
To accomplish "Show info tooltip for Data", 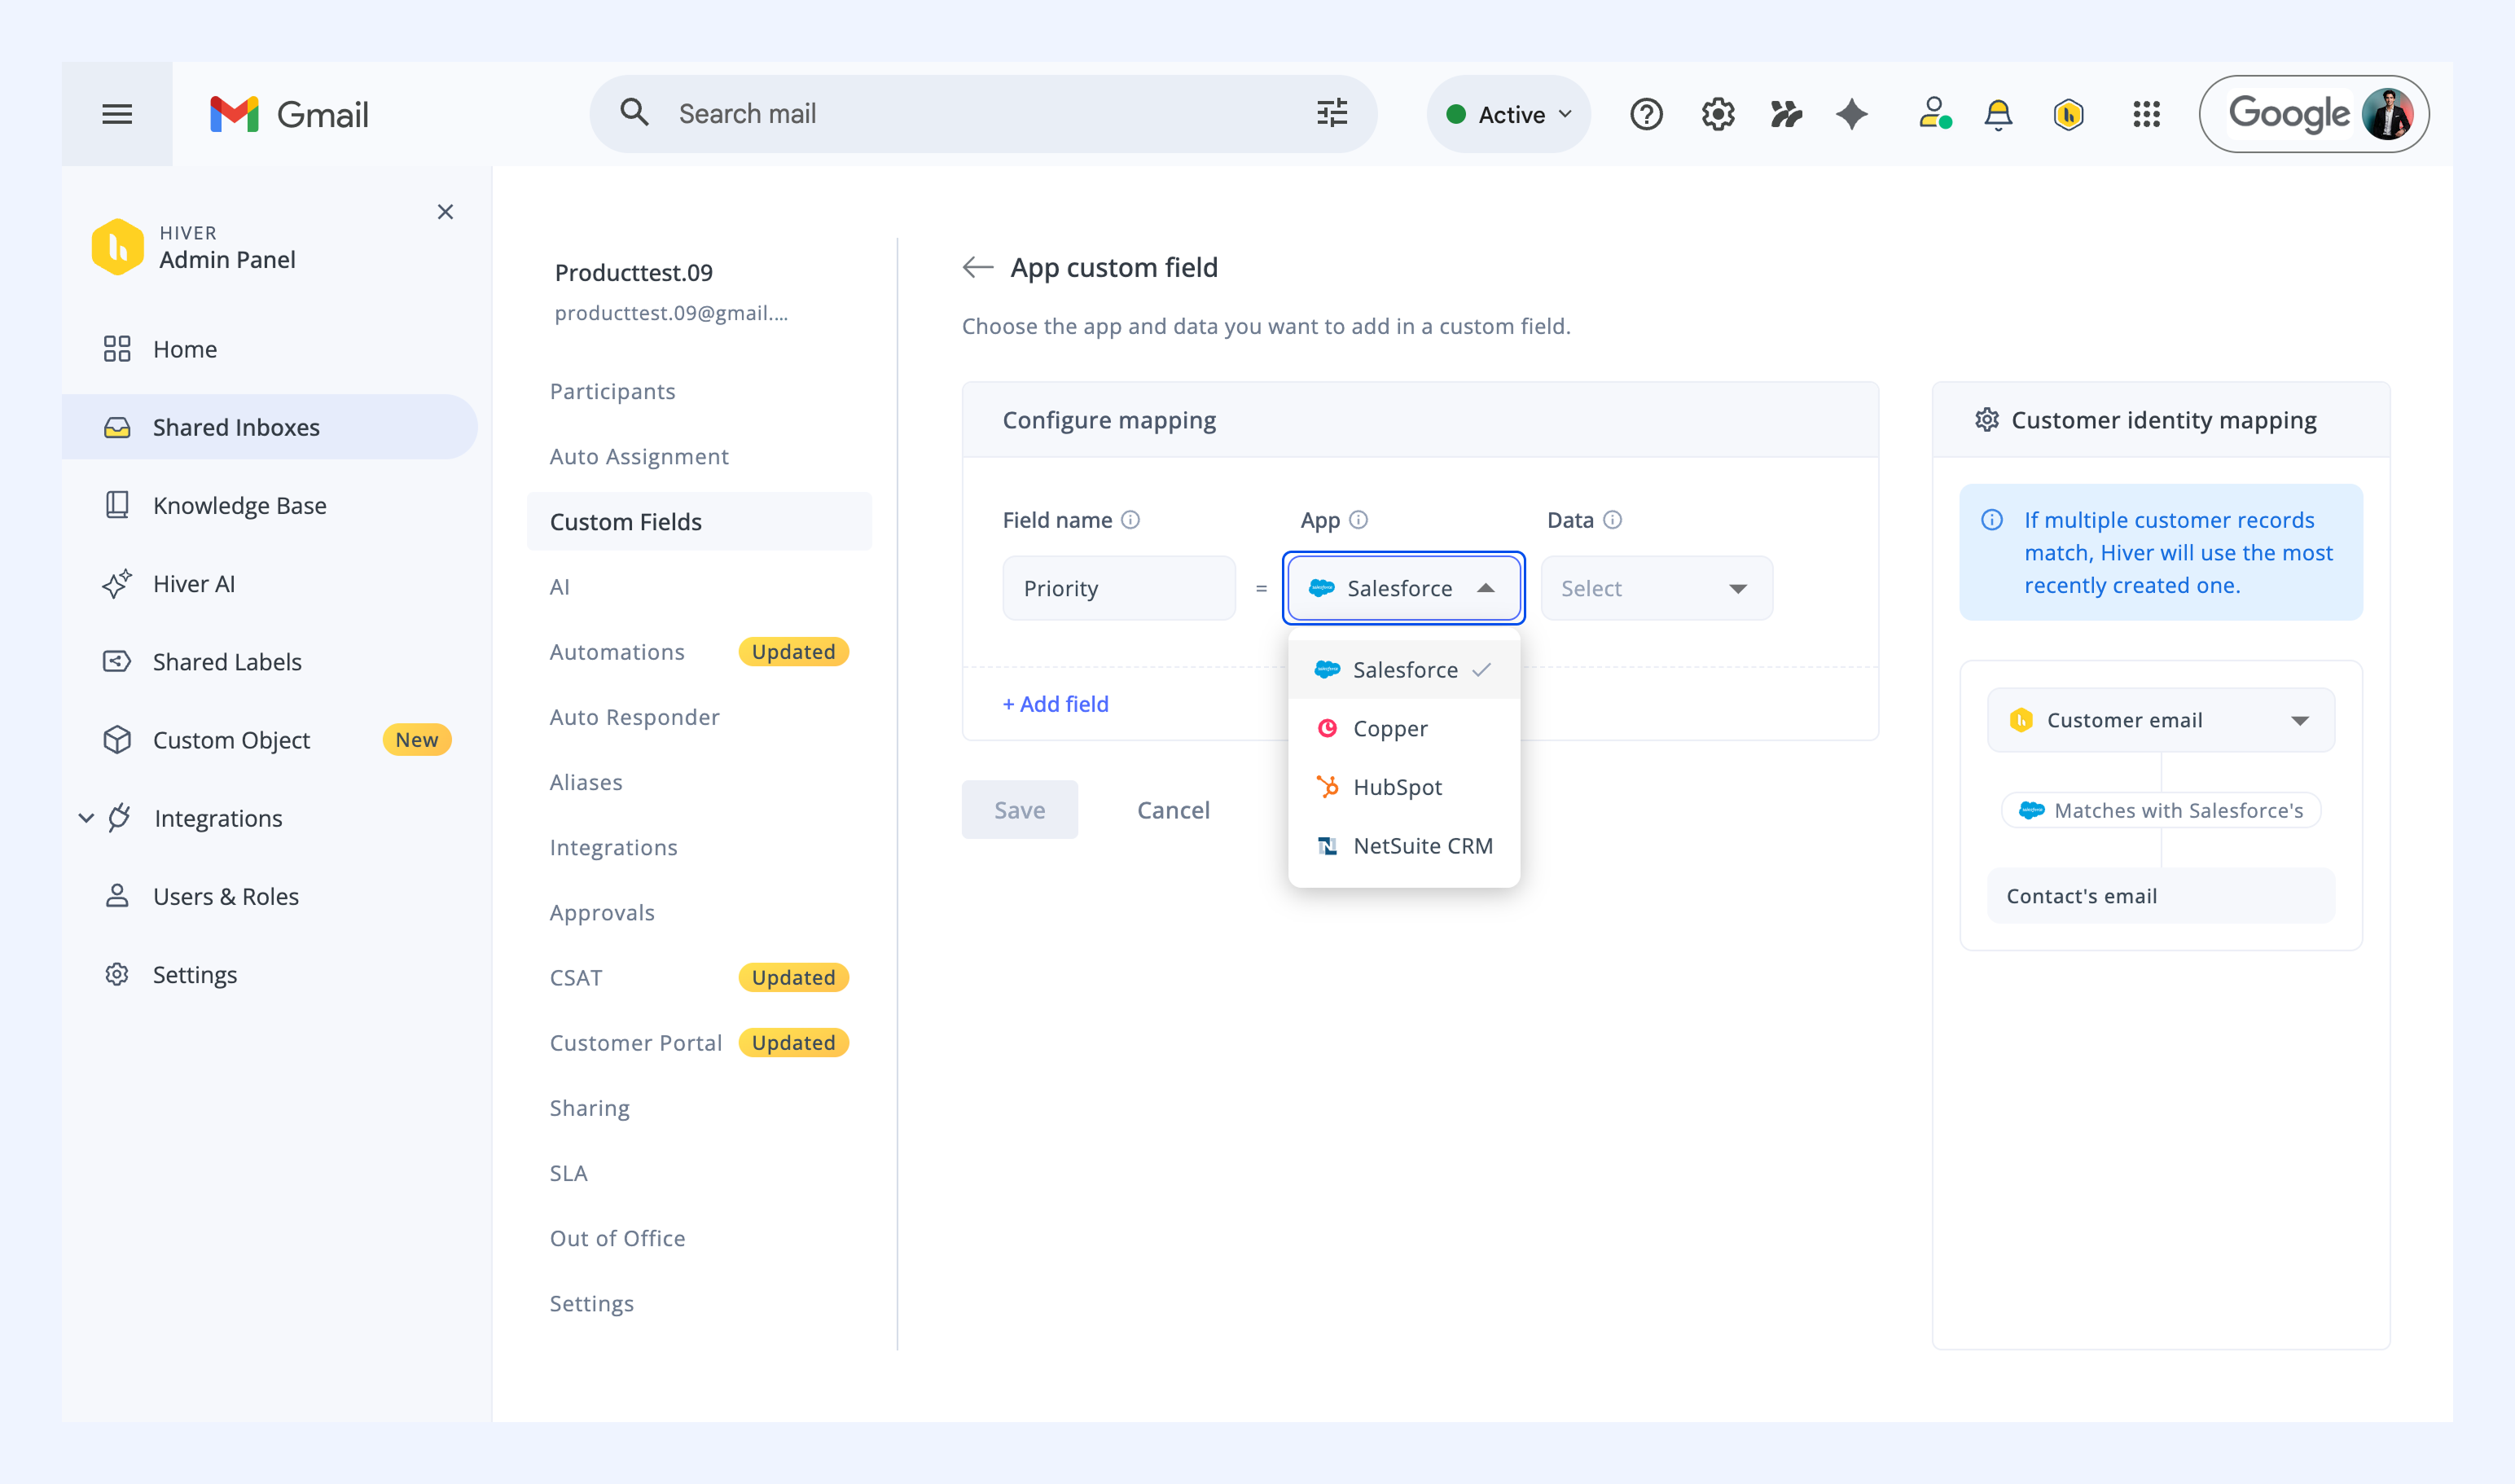I will 1612,520.
